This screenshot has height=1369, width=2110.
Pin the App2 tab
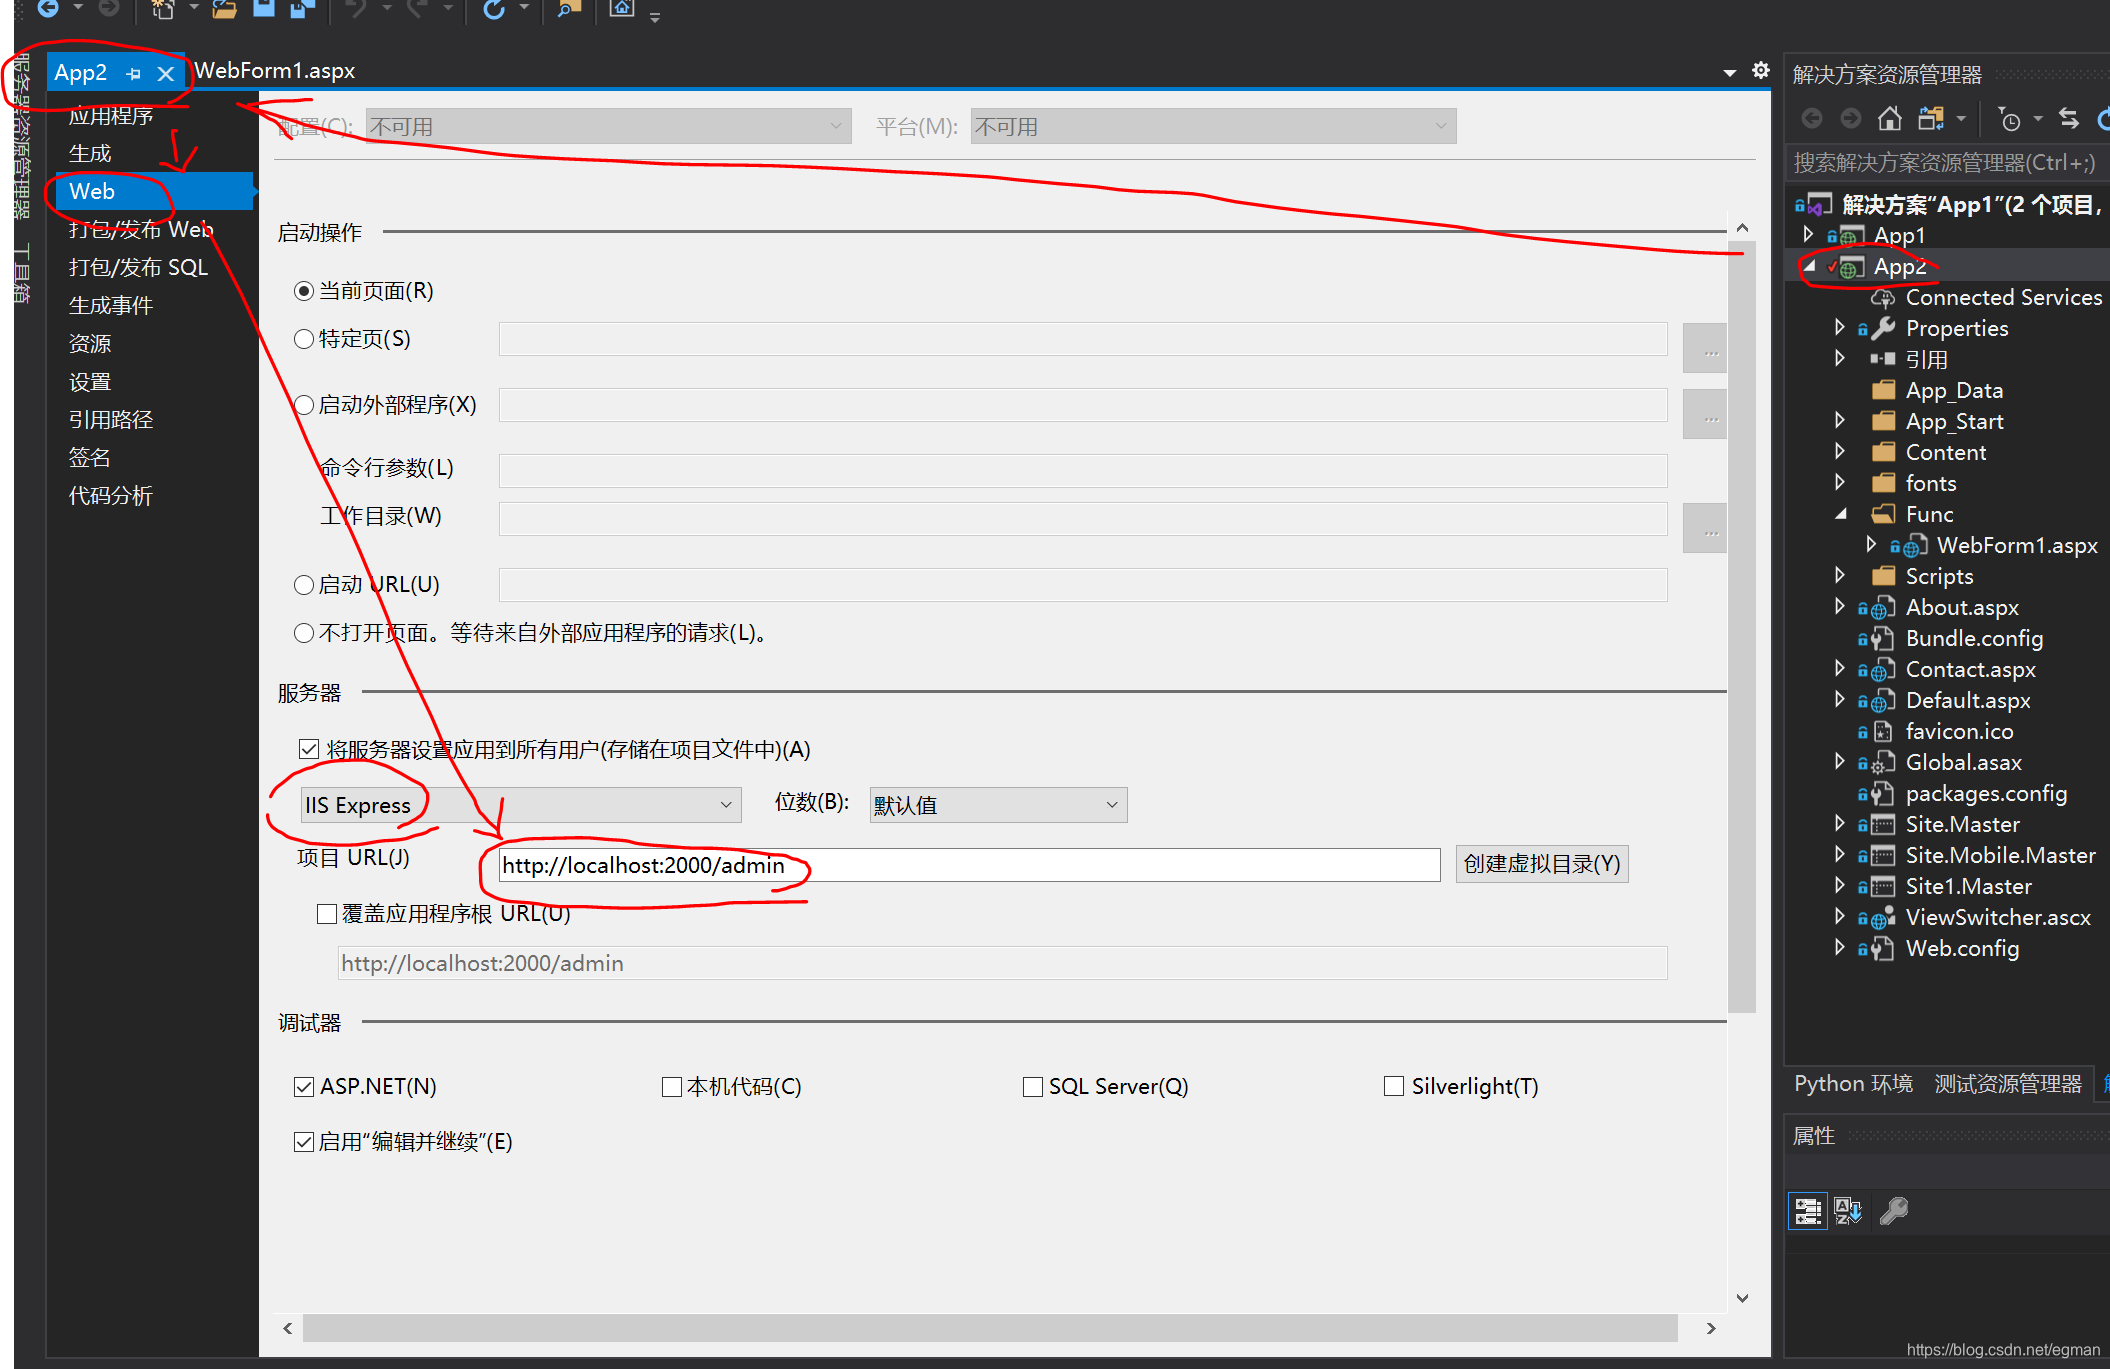(133, 73)
